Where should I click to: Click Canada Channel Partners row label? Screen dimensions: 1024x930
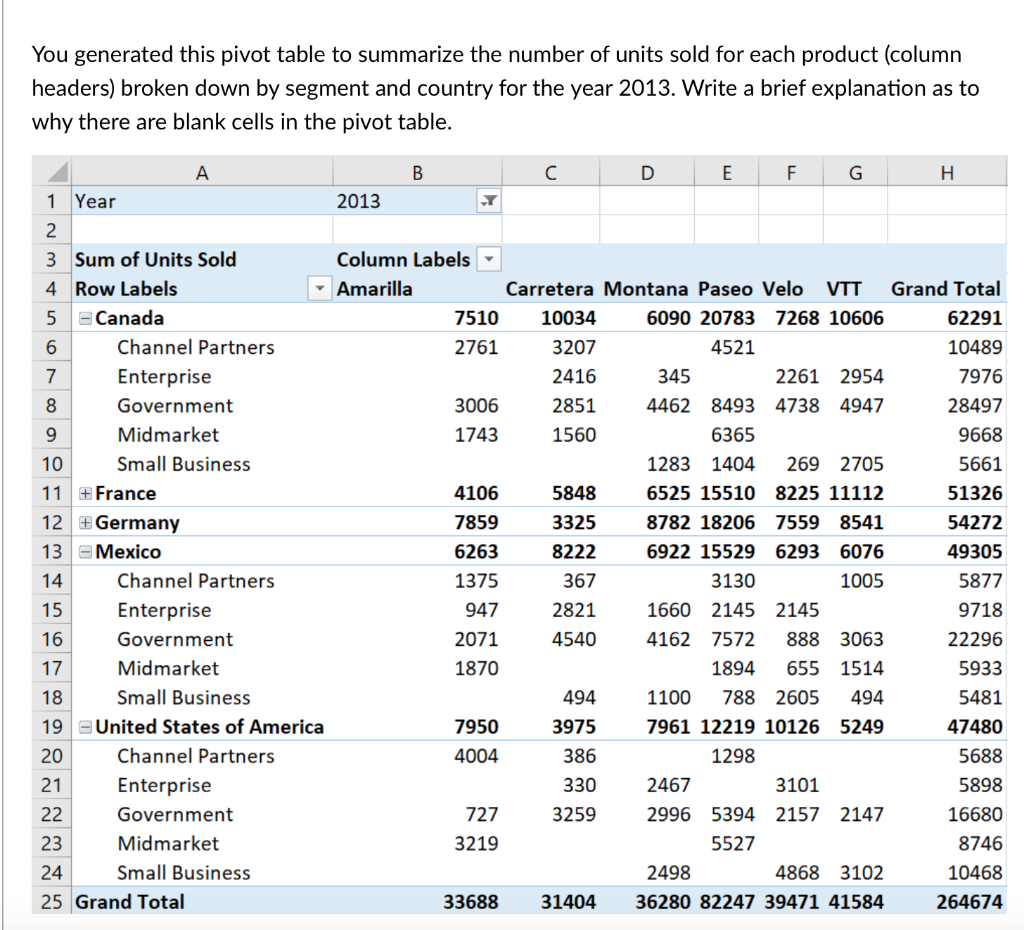196,347
